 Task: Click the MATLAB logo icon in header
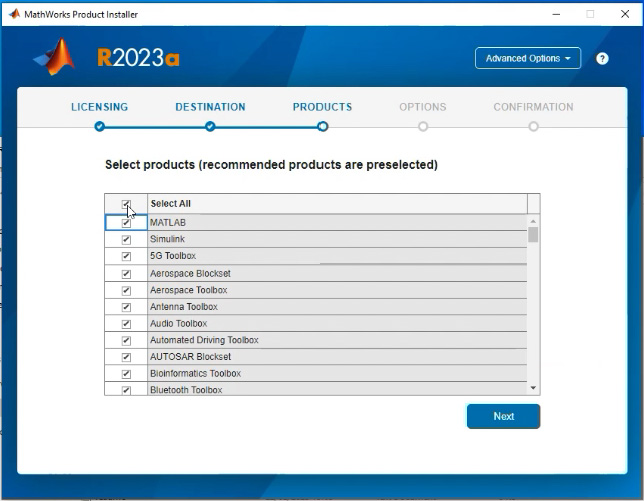click(x=56, y=58)
